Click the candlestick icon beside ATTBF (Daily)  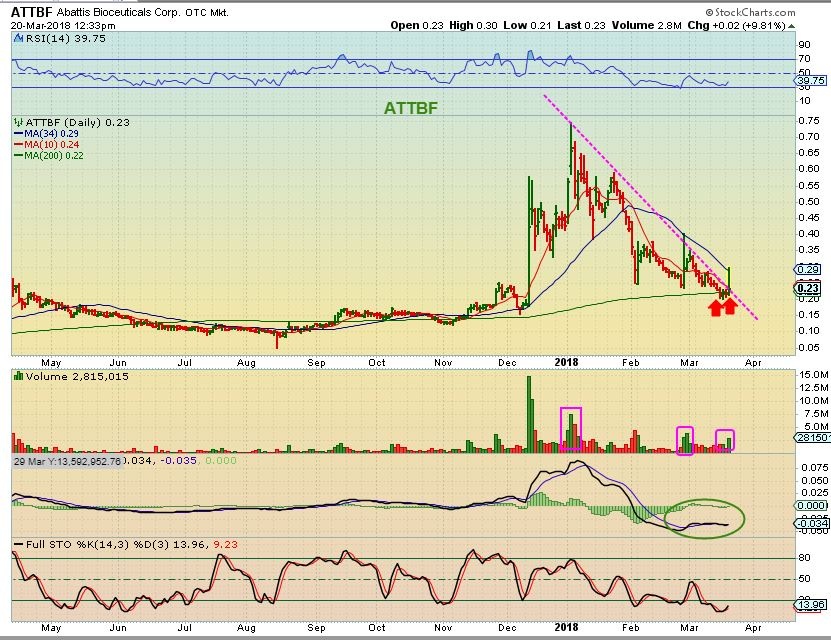point(17,121)
